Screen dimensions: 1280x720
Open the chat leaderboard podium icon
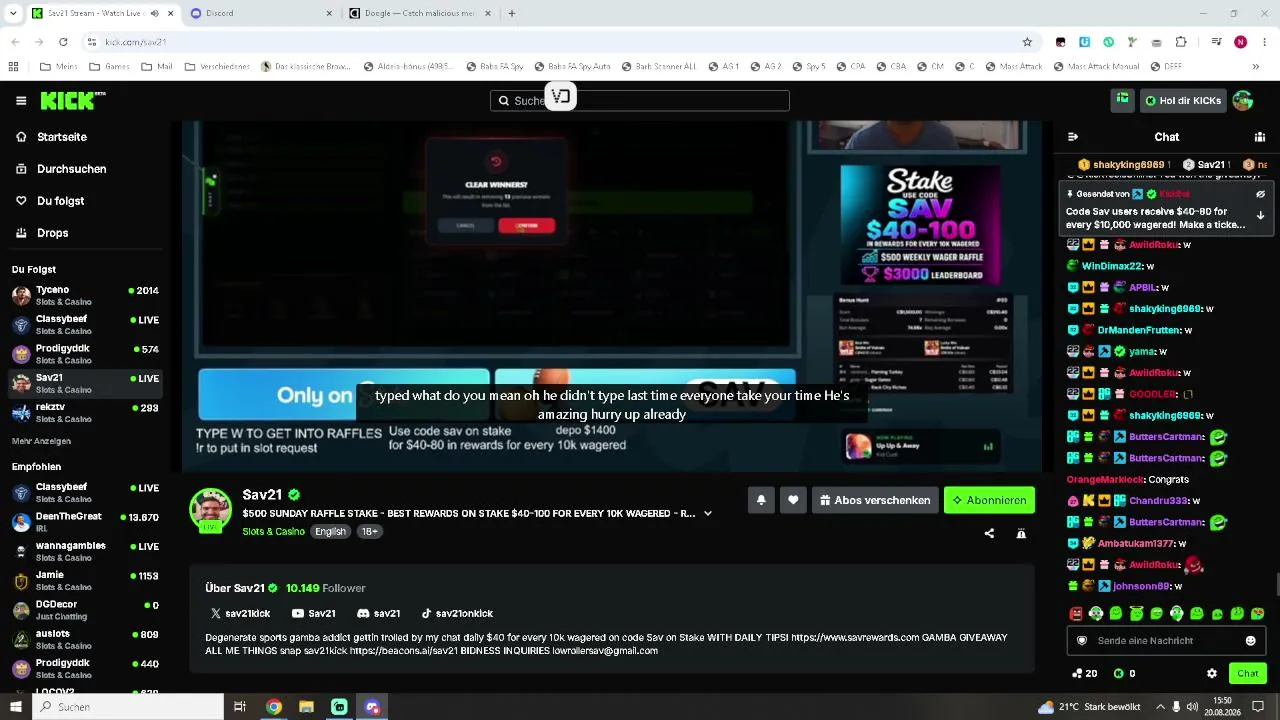pyautogui.click(x=1260, y=137)
